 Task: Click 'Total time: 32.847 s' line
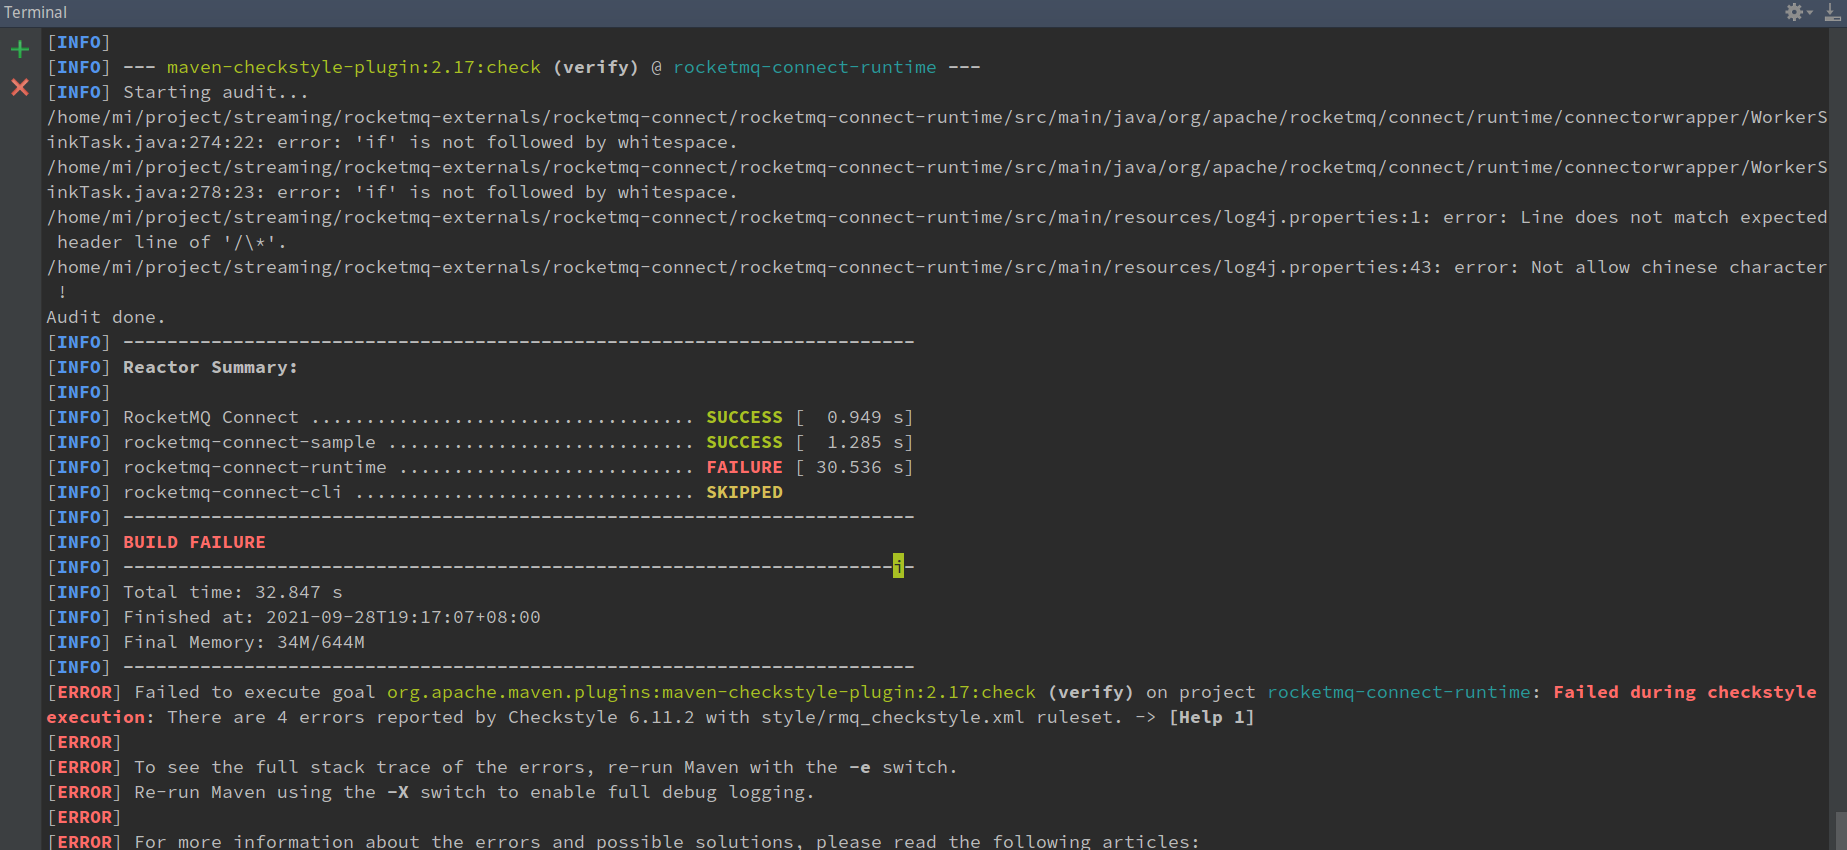[x=232, y=592]
